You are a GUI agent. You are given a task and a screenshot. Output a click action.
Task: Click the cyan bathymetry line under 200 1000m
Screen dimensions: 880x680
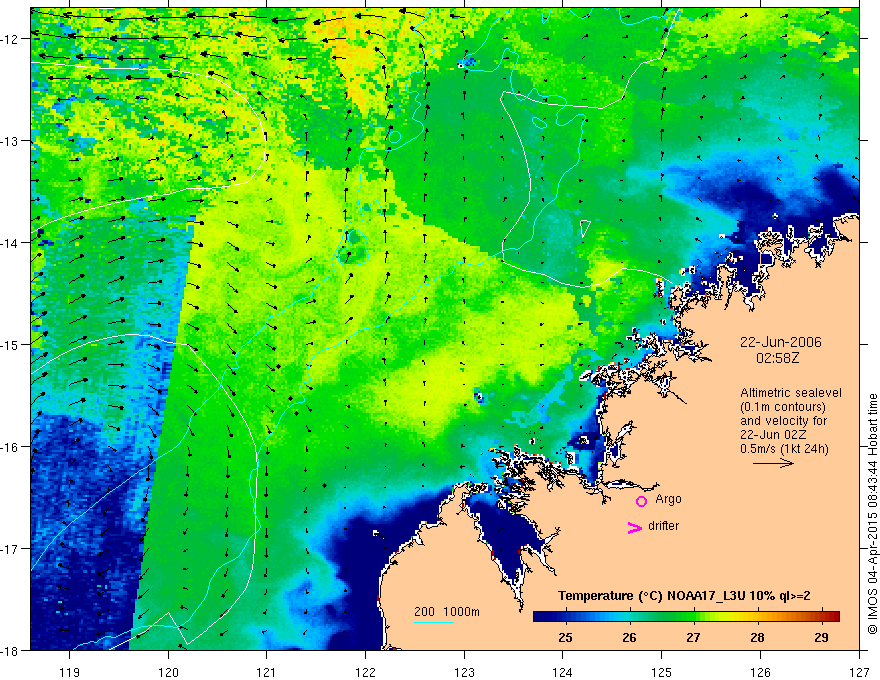point(433,622)
